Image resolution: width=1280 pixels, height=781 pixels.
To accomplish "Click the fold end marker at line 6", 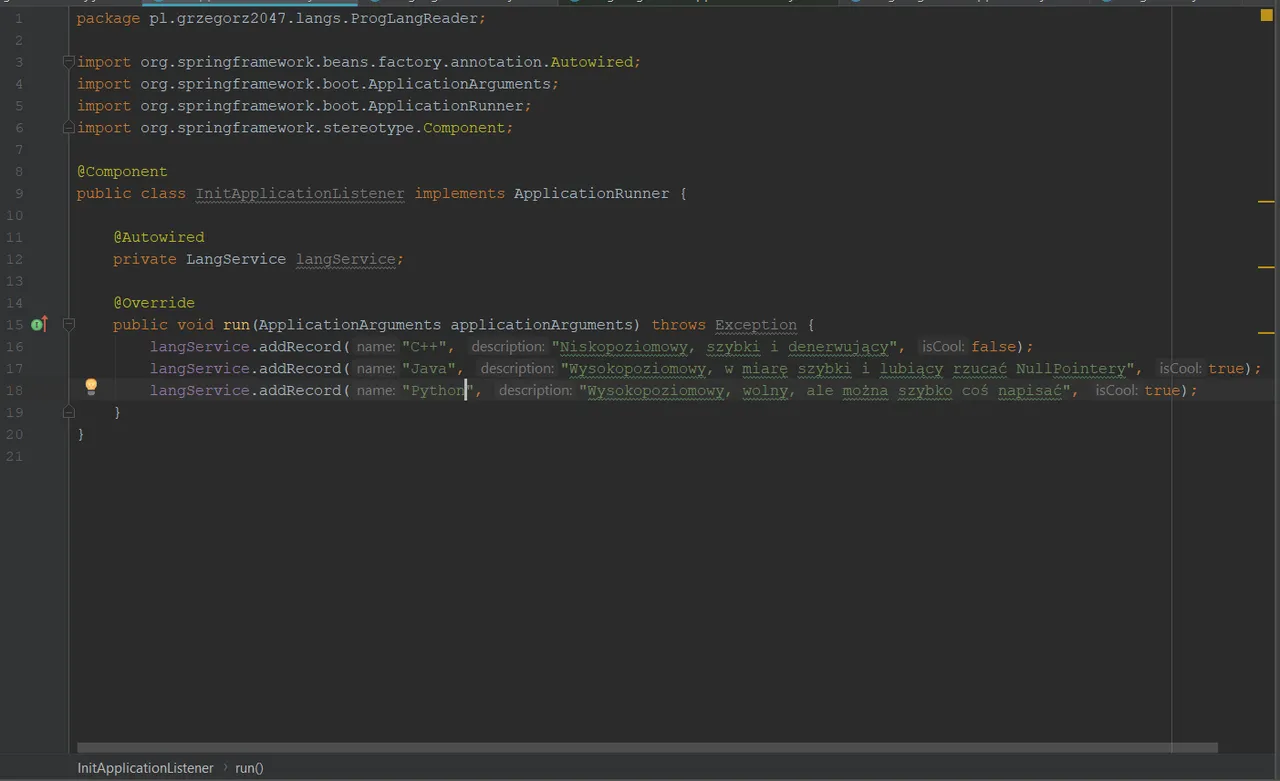I will tap(69, 127).
